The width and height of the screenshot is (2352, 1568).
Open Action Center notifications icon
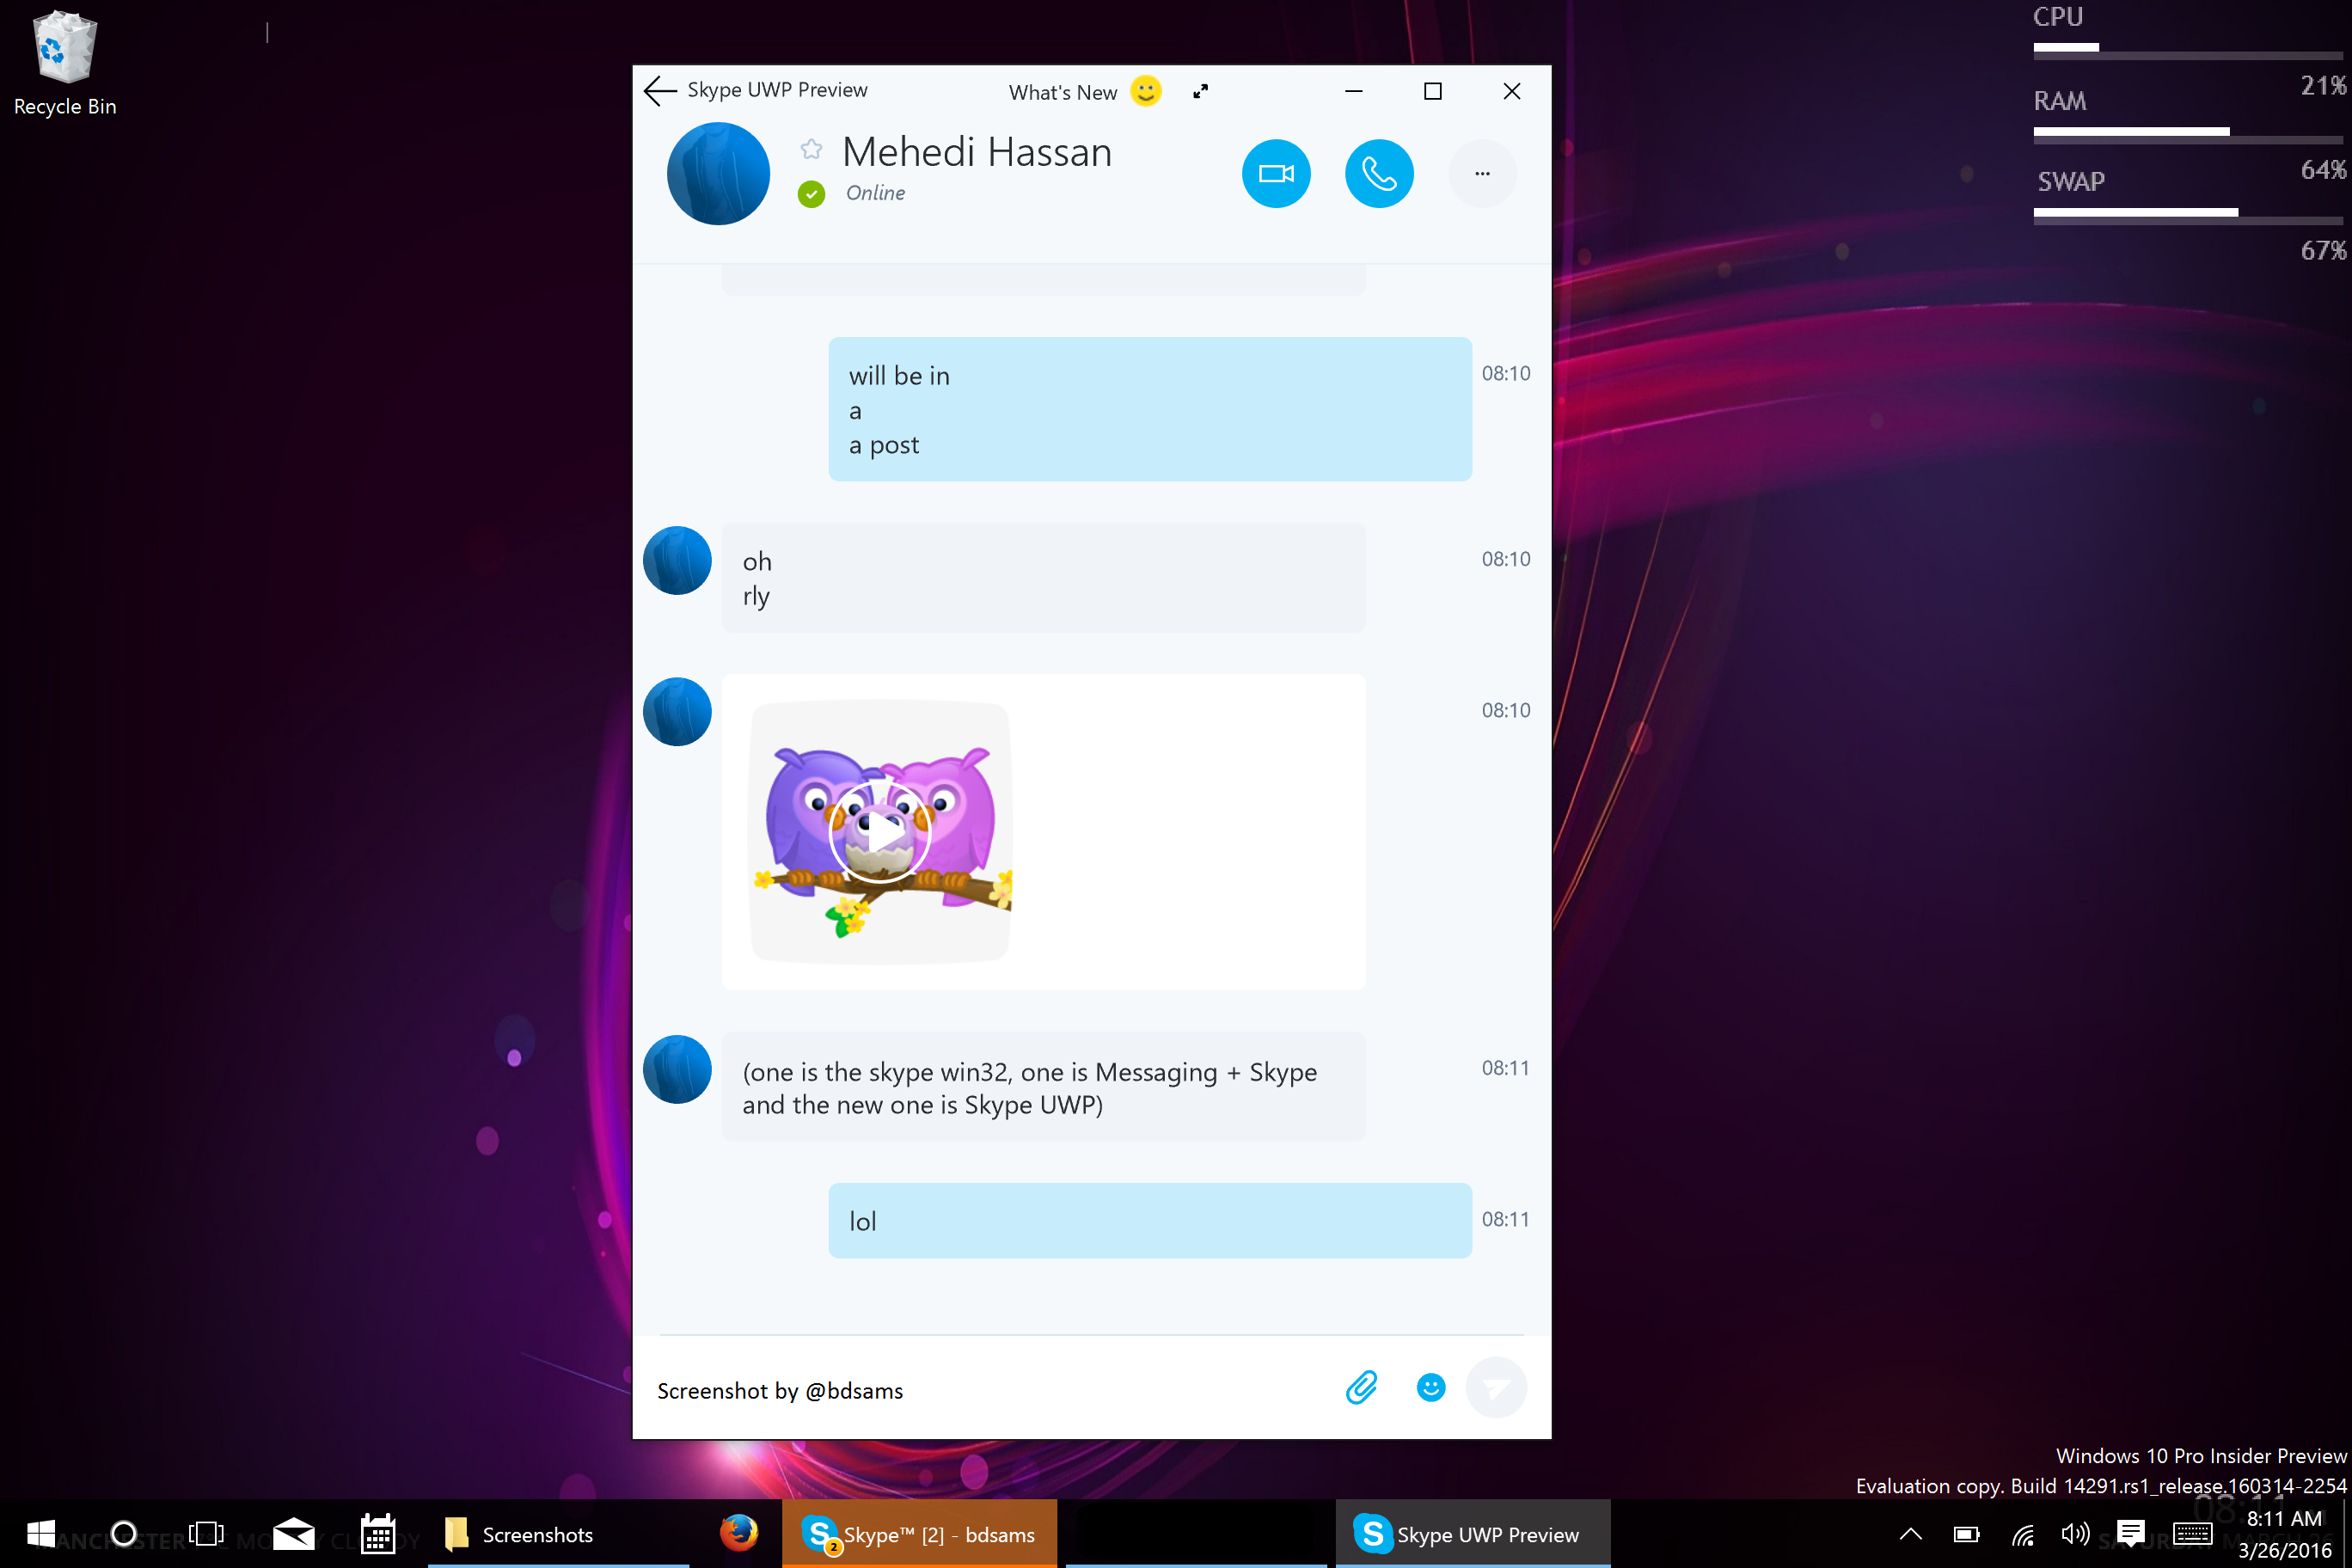tap(2130, 1534)
